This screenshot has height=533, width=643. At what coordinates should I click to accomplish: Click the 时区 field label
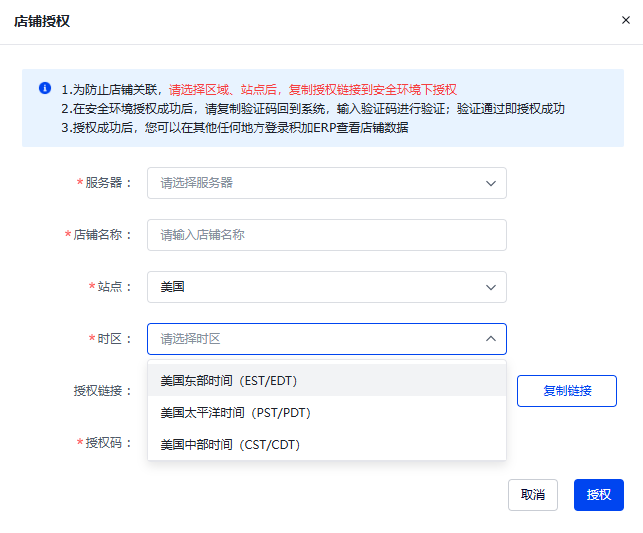point(114,339)
